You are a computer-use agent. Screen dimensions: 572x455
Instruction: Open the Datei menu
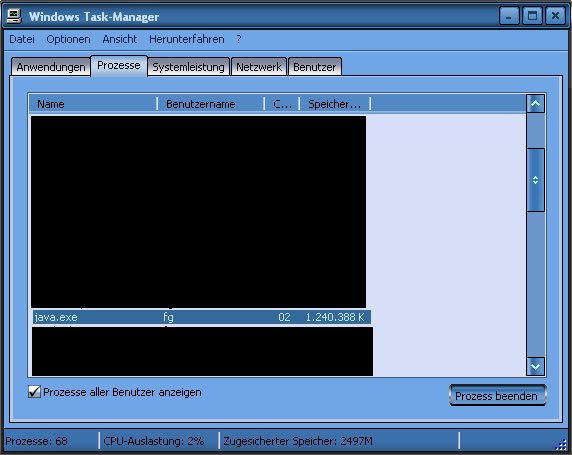point(22,39)
